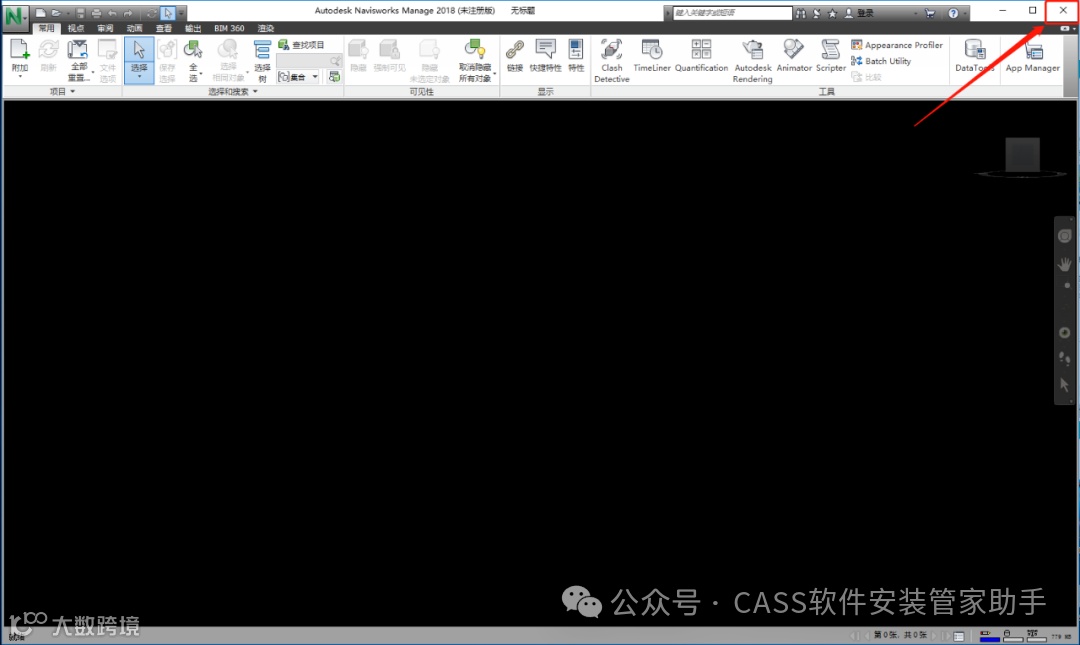The width and height of the screenshot is (1080, 645).
Task: Switch to the 审阅 ribbon tab
Action: pos(105,28)
